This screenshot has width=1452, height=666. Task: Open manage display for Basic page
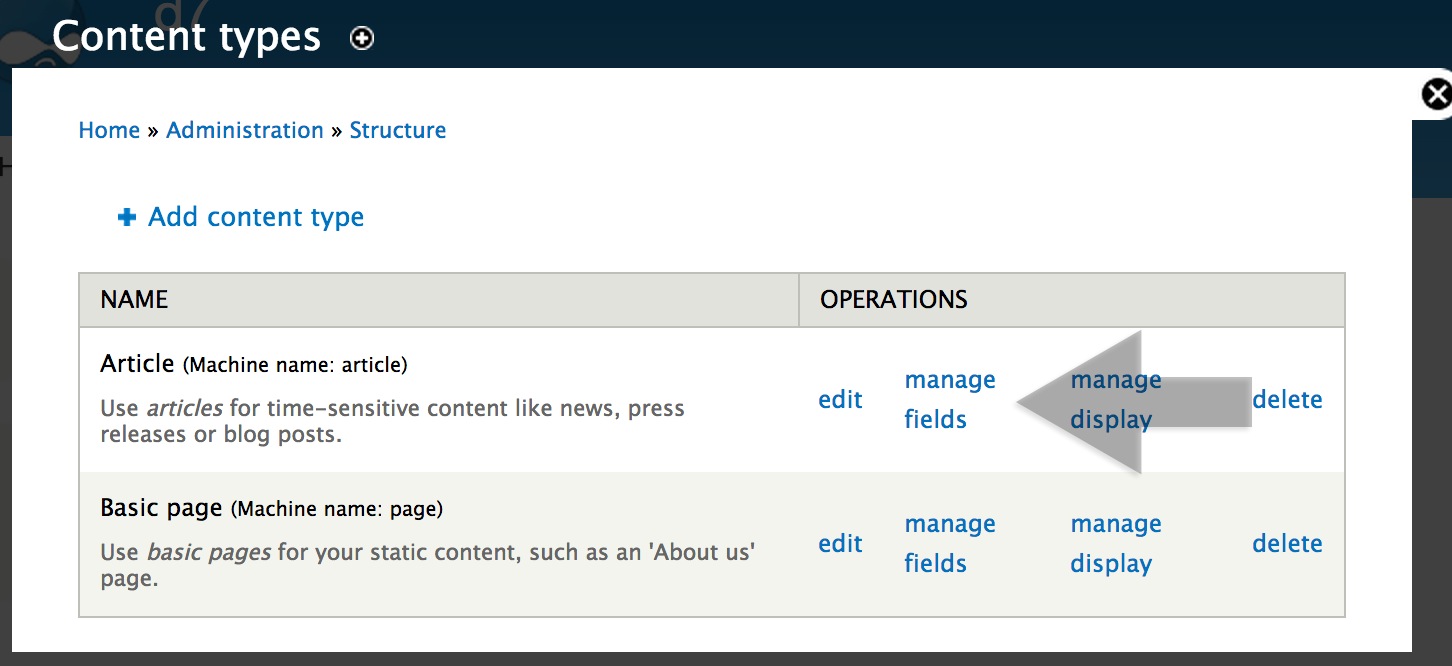tap(1116, 544)
